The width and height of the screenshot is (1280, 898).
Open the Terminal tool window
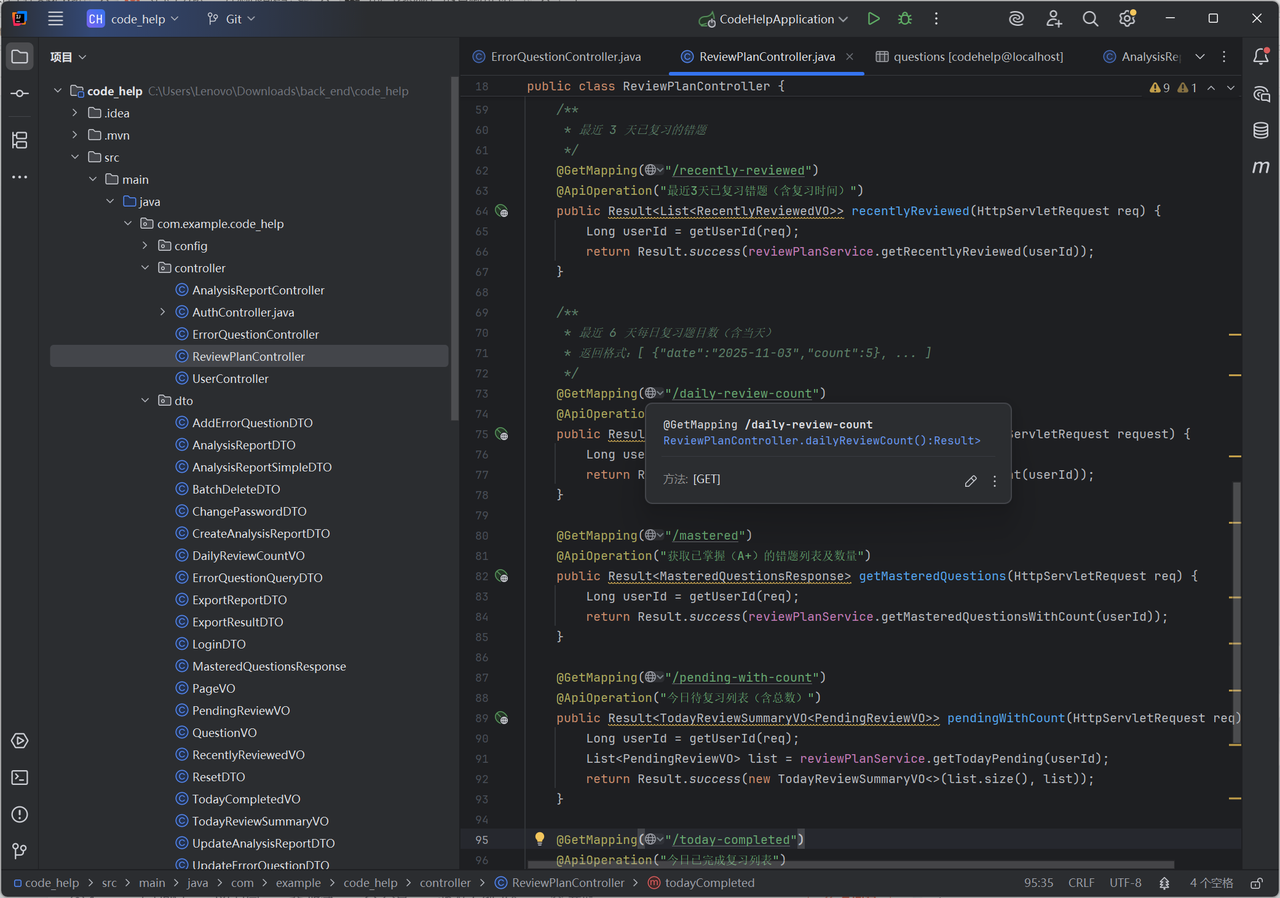(x=20, y=777)
